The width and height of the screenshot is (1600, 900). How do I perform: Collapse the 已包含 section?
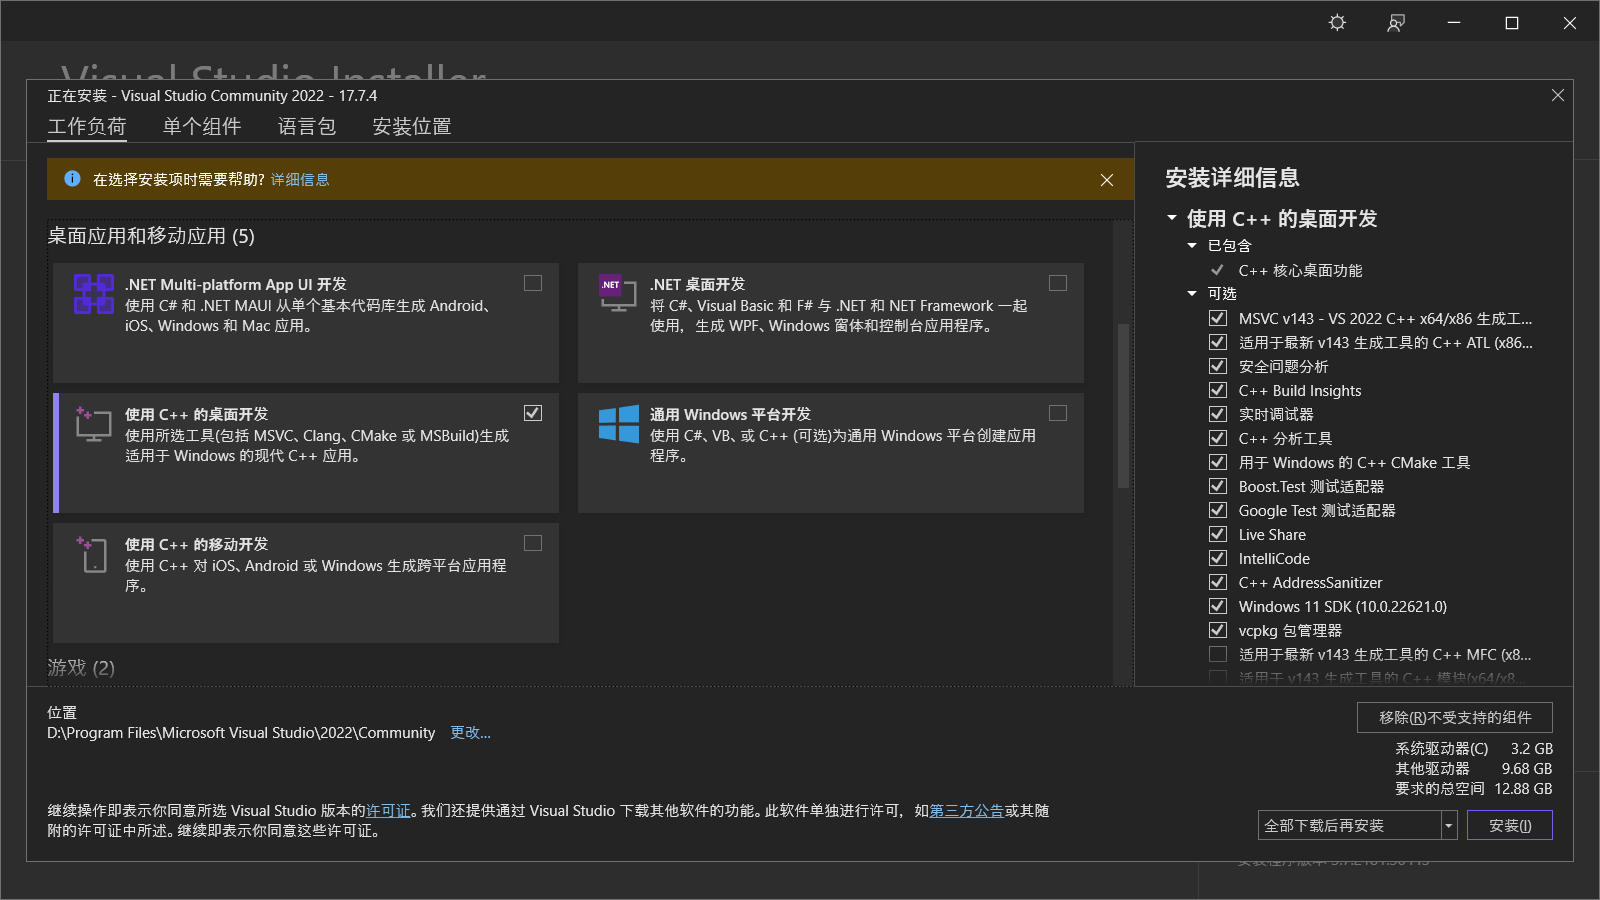click(1192, 245)
